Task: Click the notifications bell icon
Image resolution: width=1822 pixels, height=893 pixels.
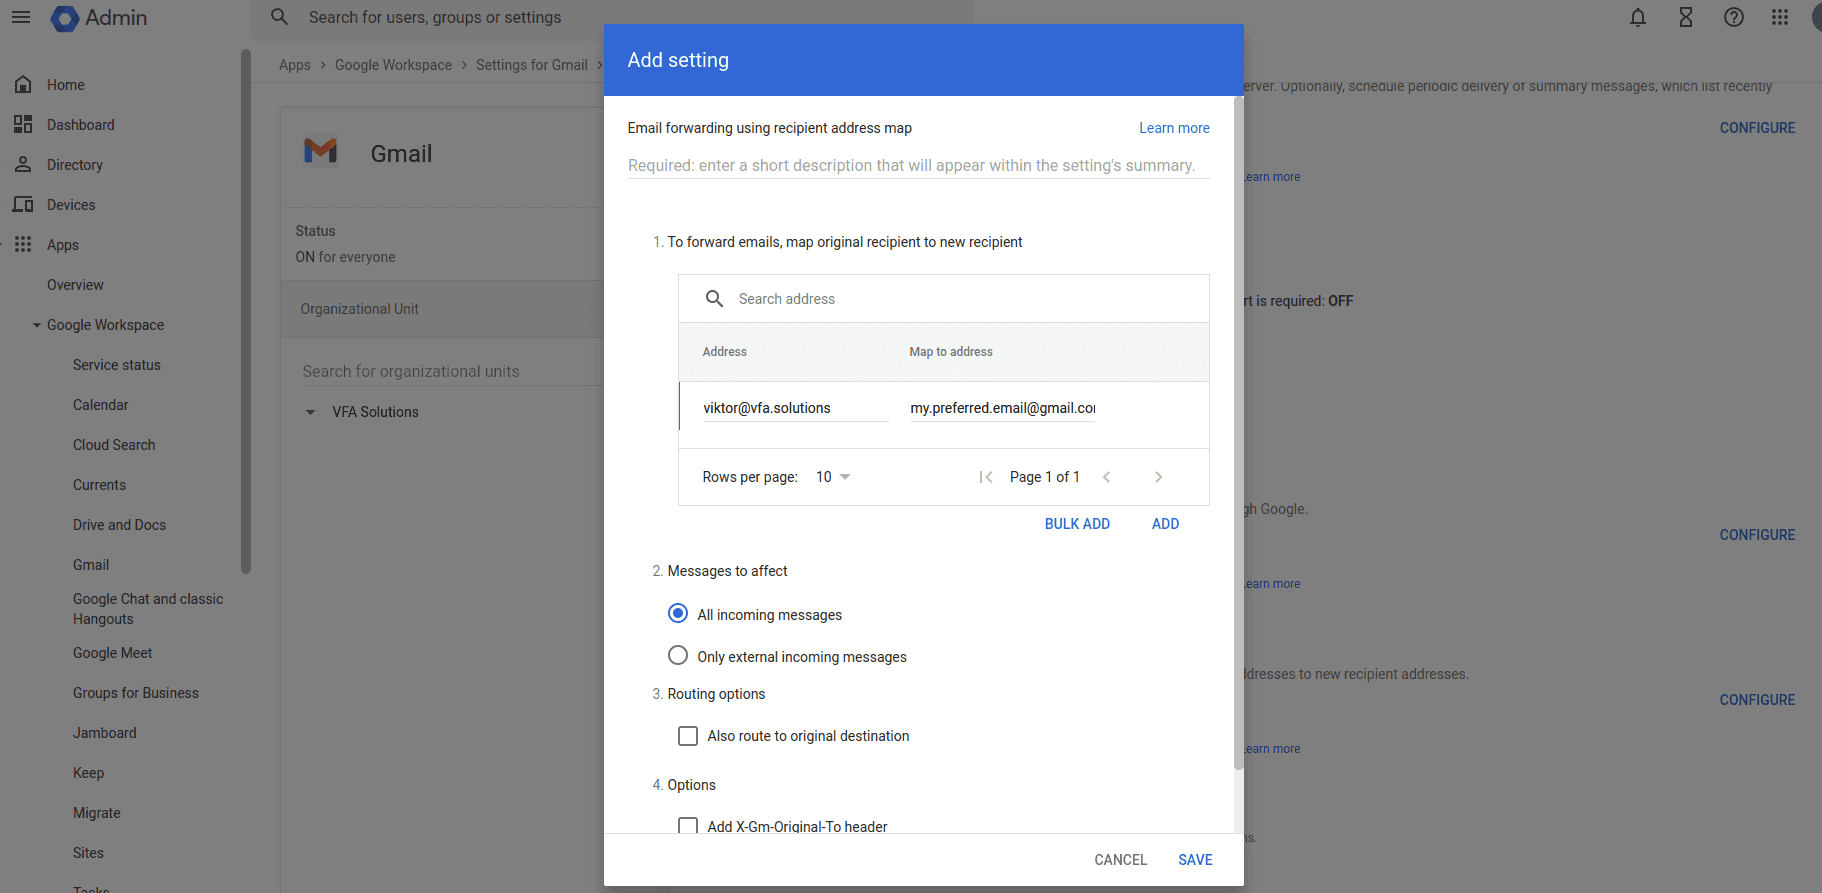Action: point(1638,17)
